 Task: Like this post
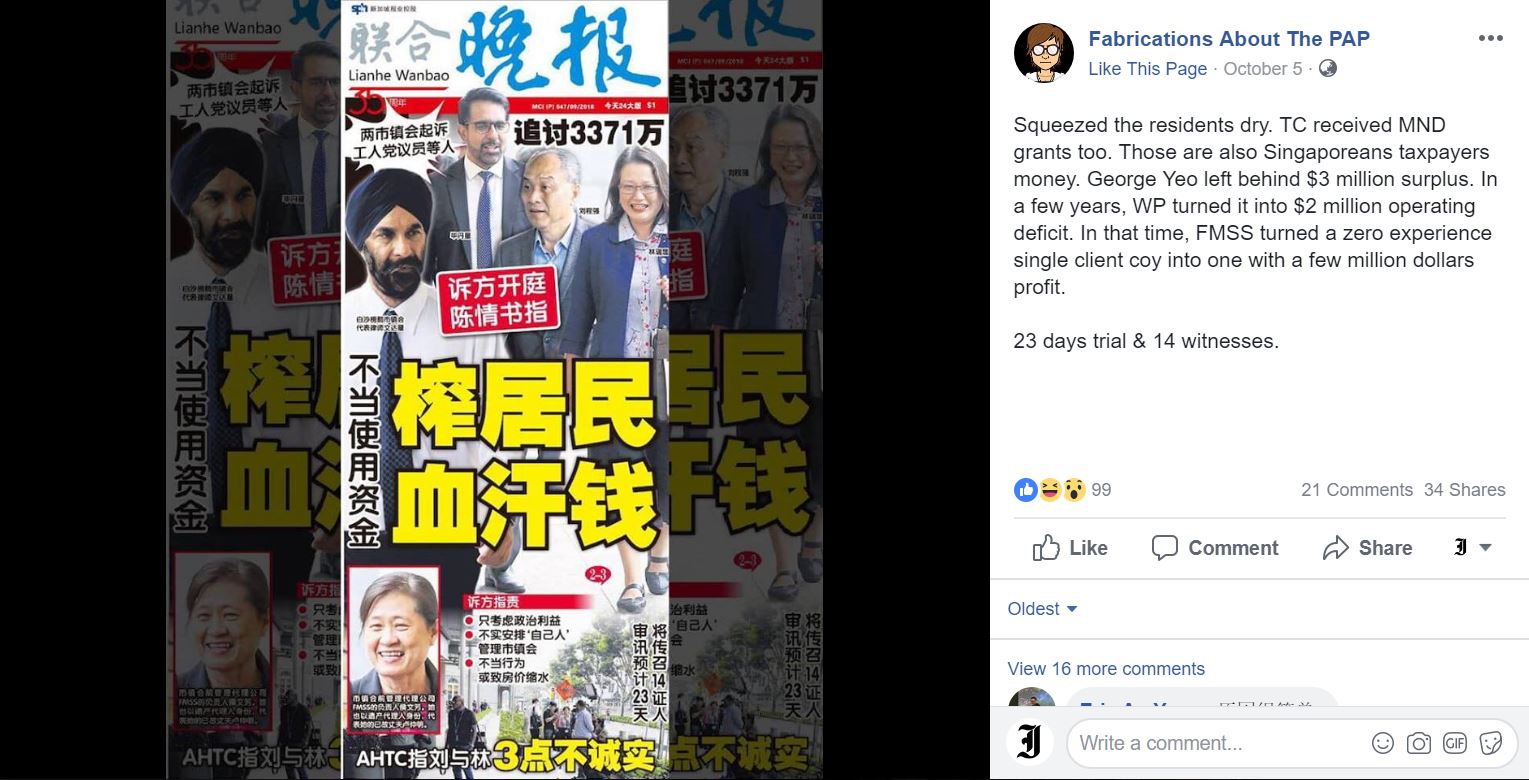pos(1071,548)
